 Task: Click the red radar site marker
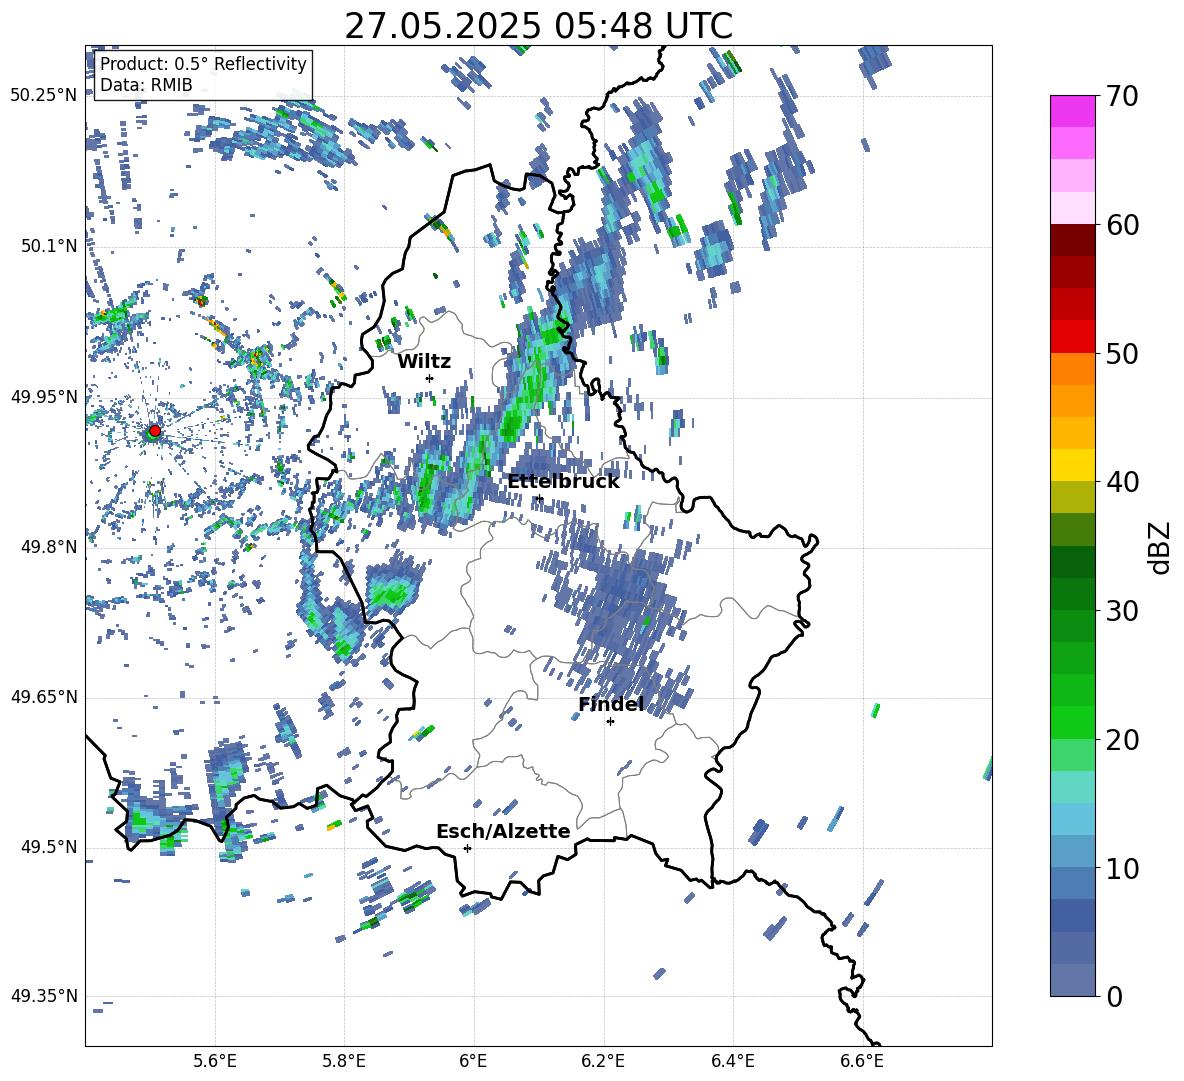click(155, 430)
